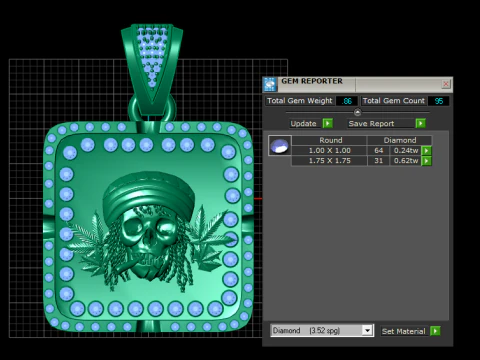Viewport: 480px width, 360px height.
Task: Click the GEM REPORTER title bar
Action: point(357,85)
